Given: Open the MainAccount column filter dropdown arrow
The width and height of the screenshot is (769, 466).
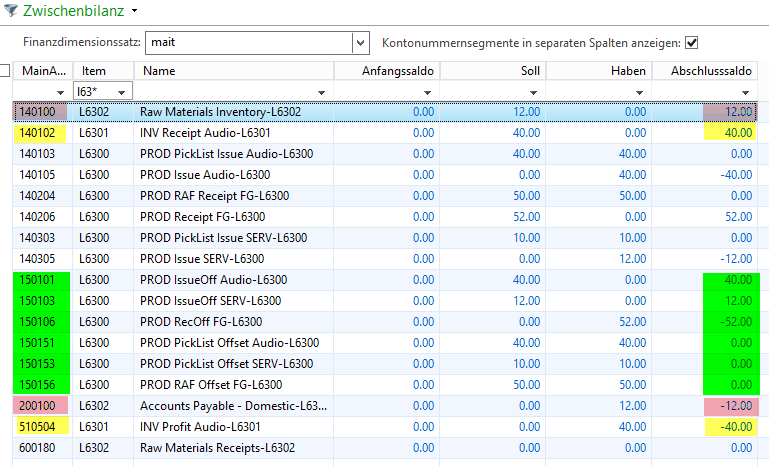Looking at the screenshot, I should tap(60, 92).
